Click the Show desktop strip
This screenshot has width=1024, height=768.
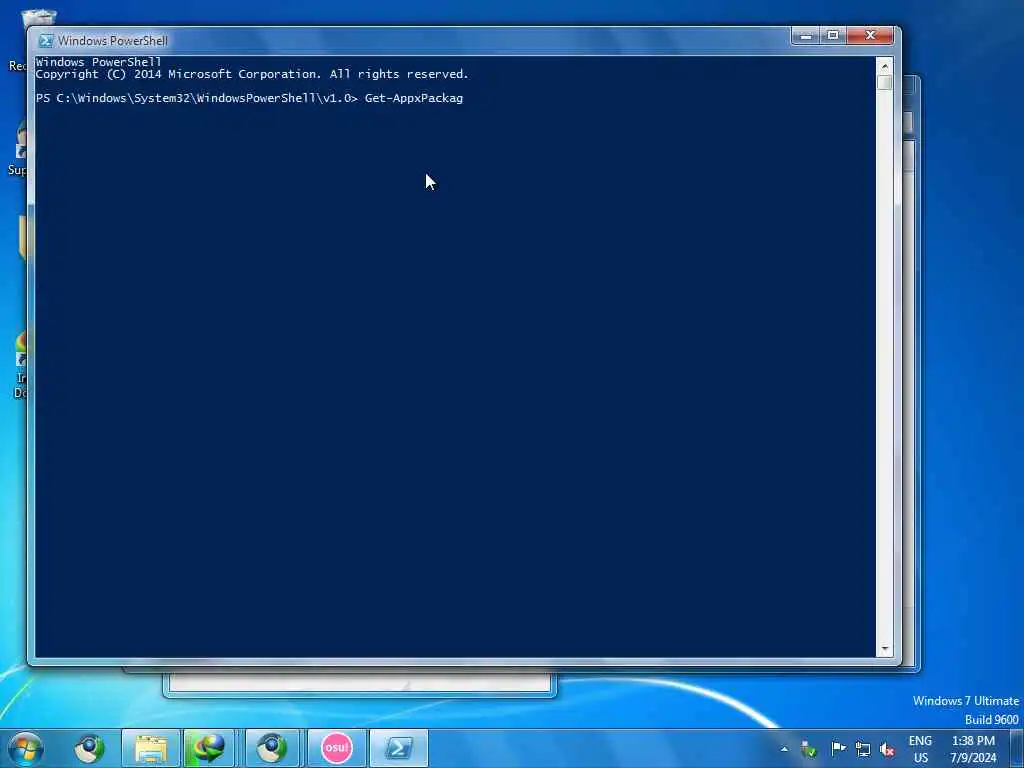[x=1017, y=748]
